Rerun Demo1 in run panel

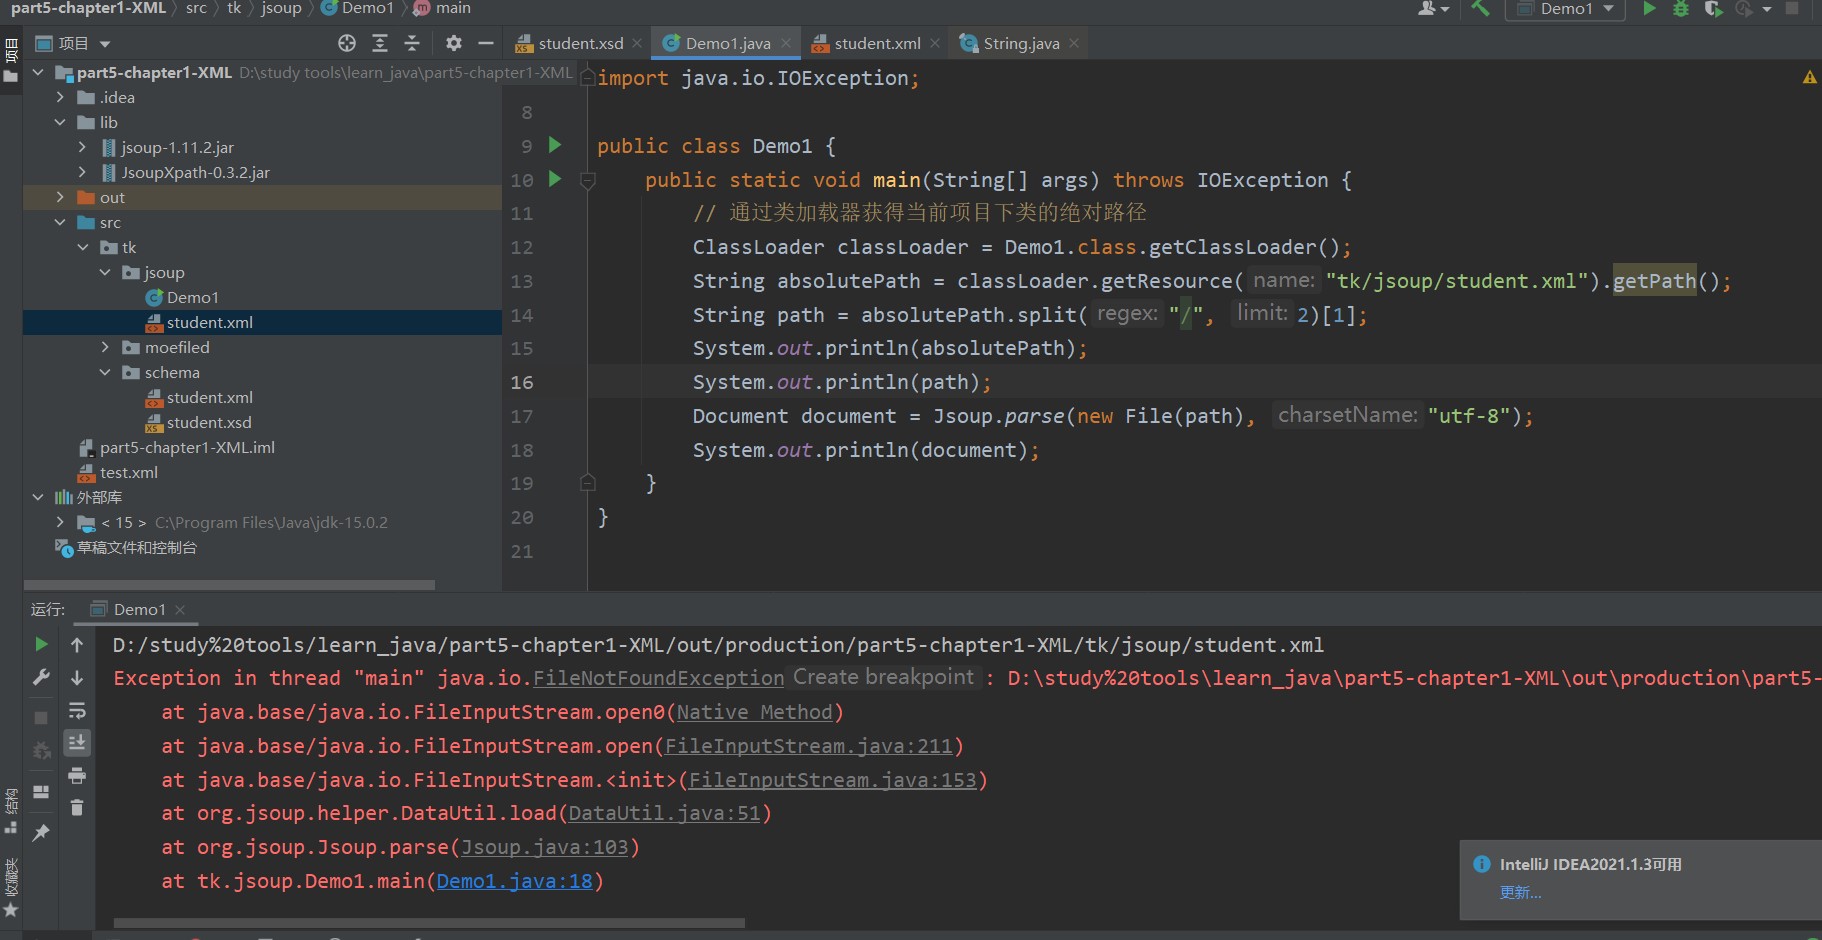[41, 644]
